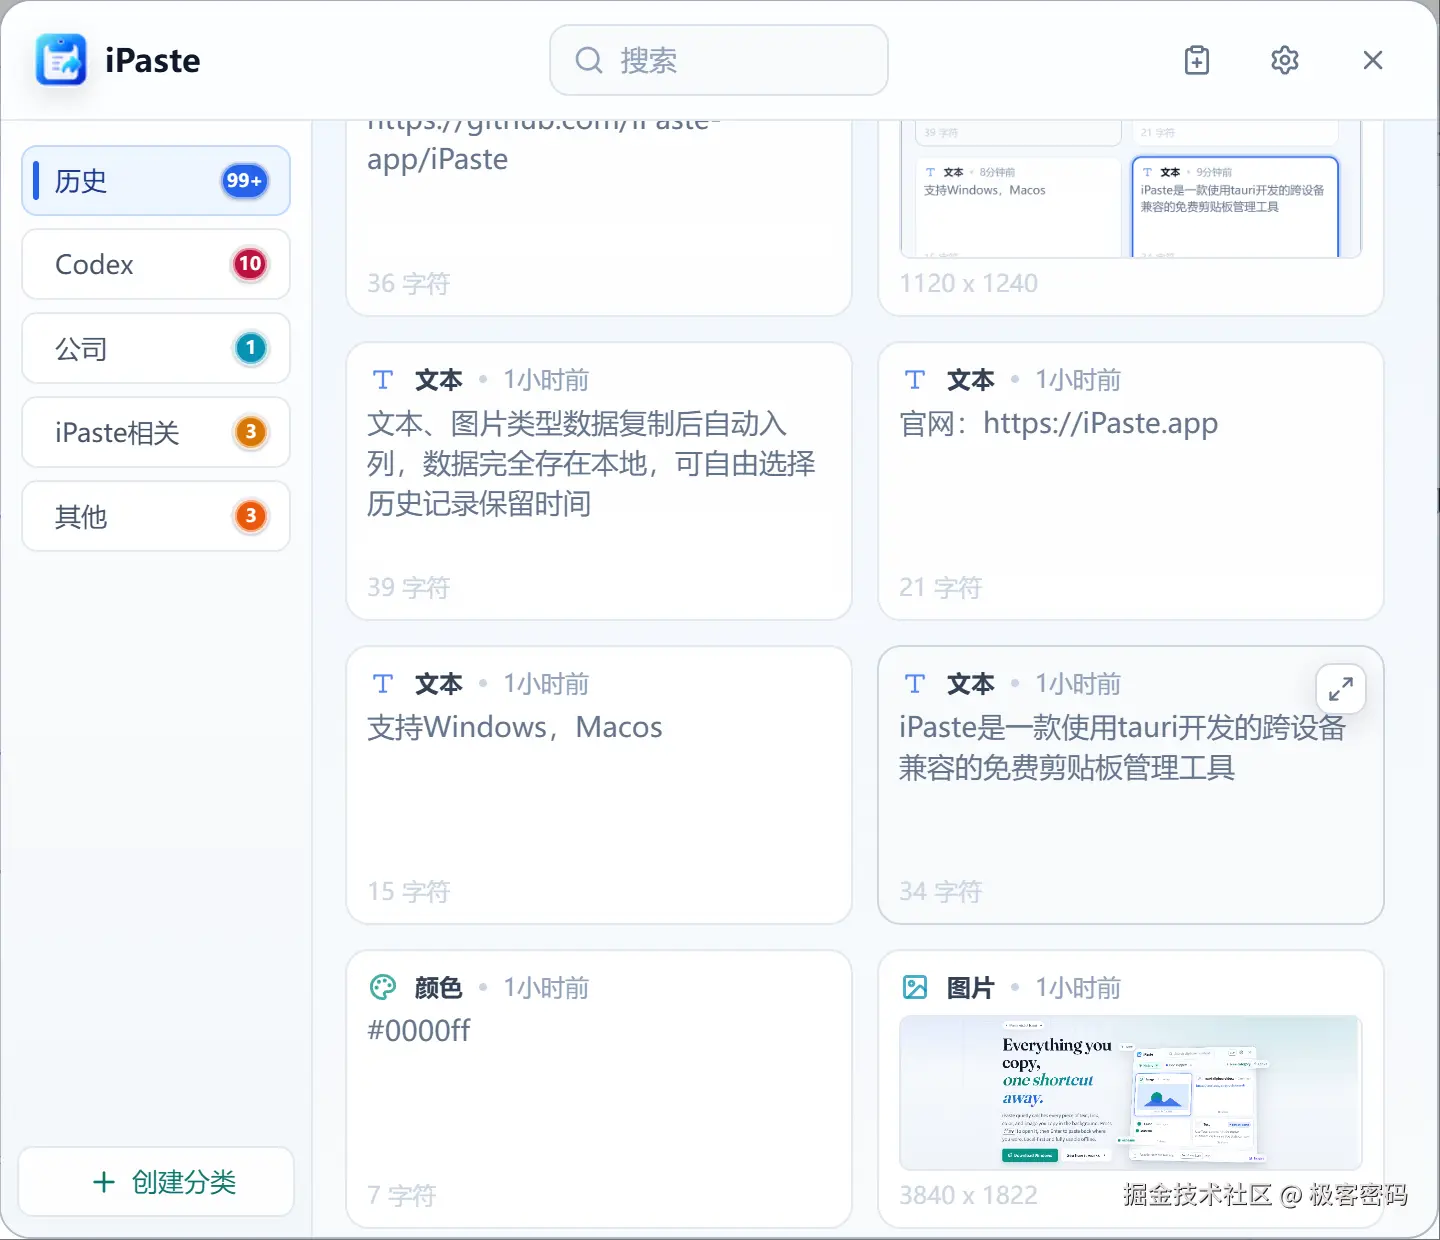Viewport: 1440px width, 1240px height.
Task: Click the plus icon beside 创建分类
Action: click(x=104, y=1182)
